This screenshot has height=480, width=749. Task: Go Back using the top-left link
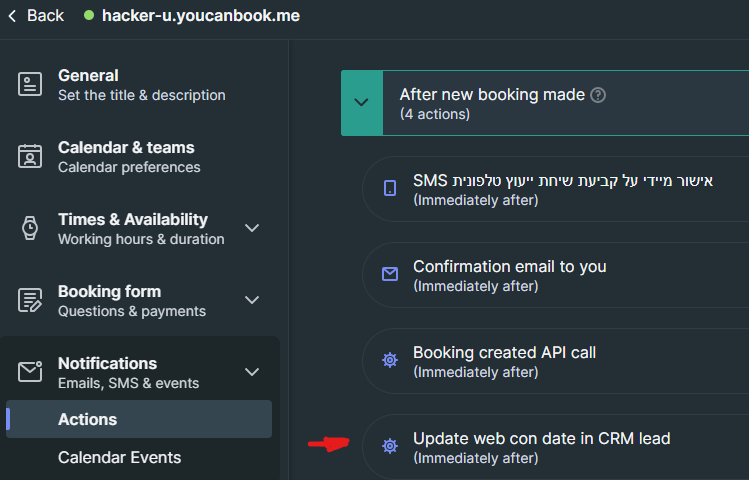36,15
